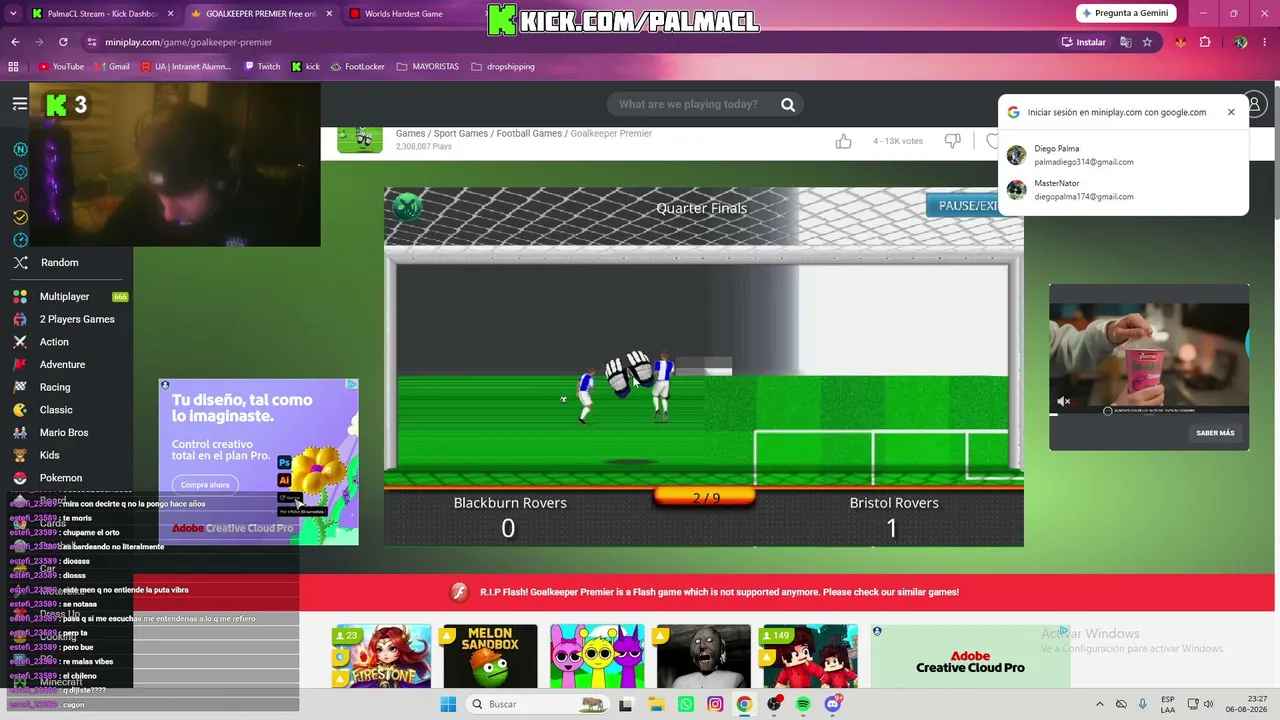Open Spotify from the taskbar

pos(803,704)
